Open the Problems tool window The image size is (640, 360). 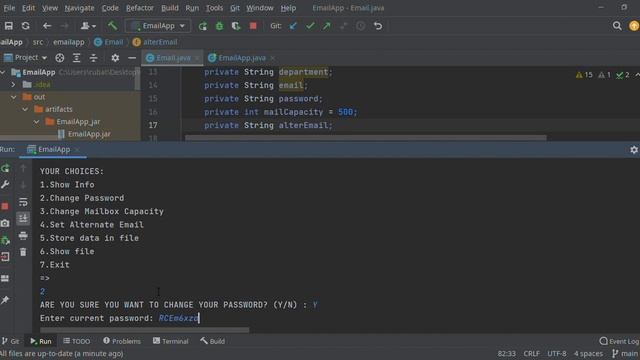122,341
